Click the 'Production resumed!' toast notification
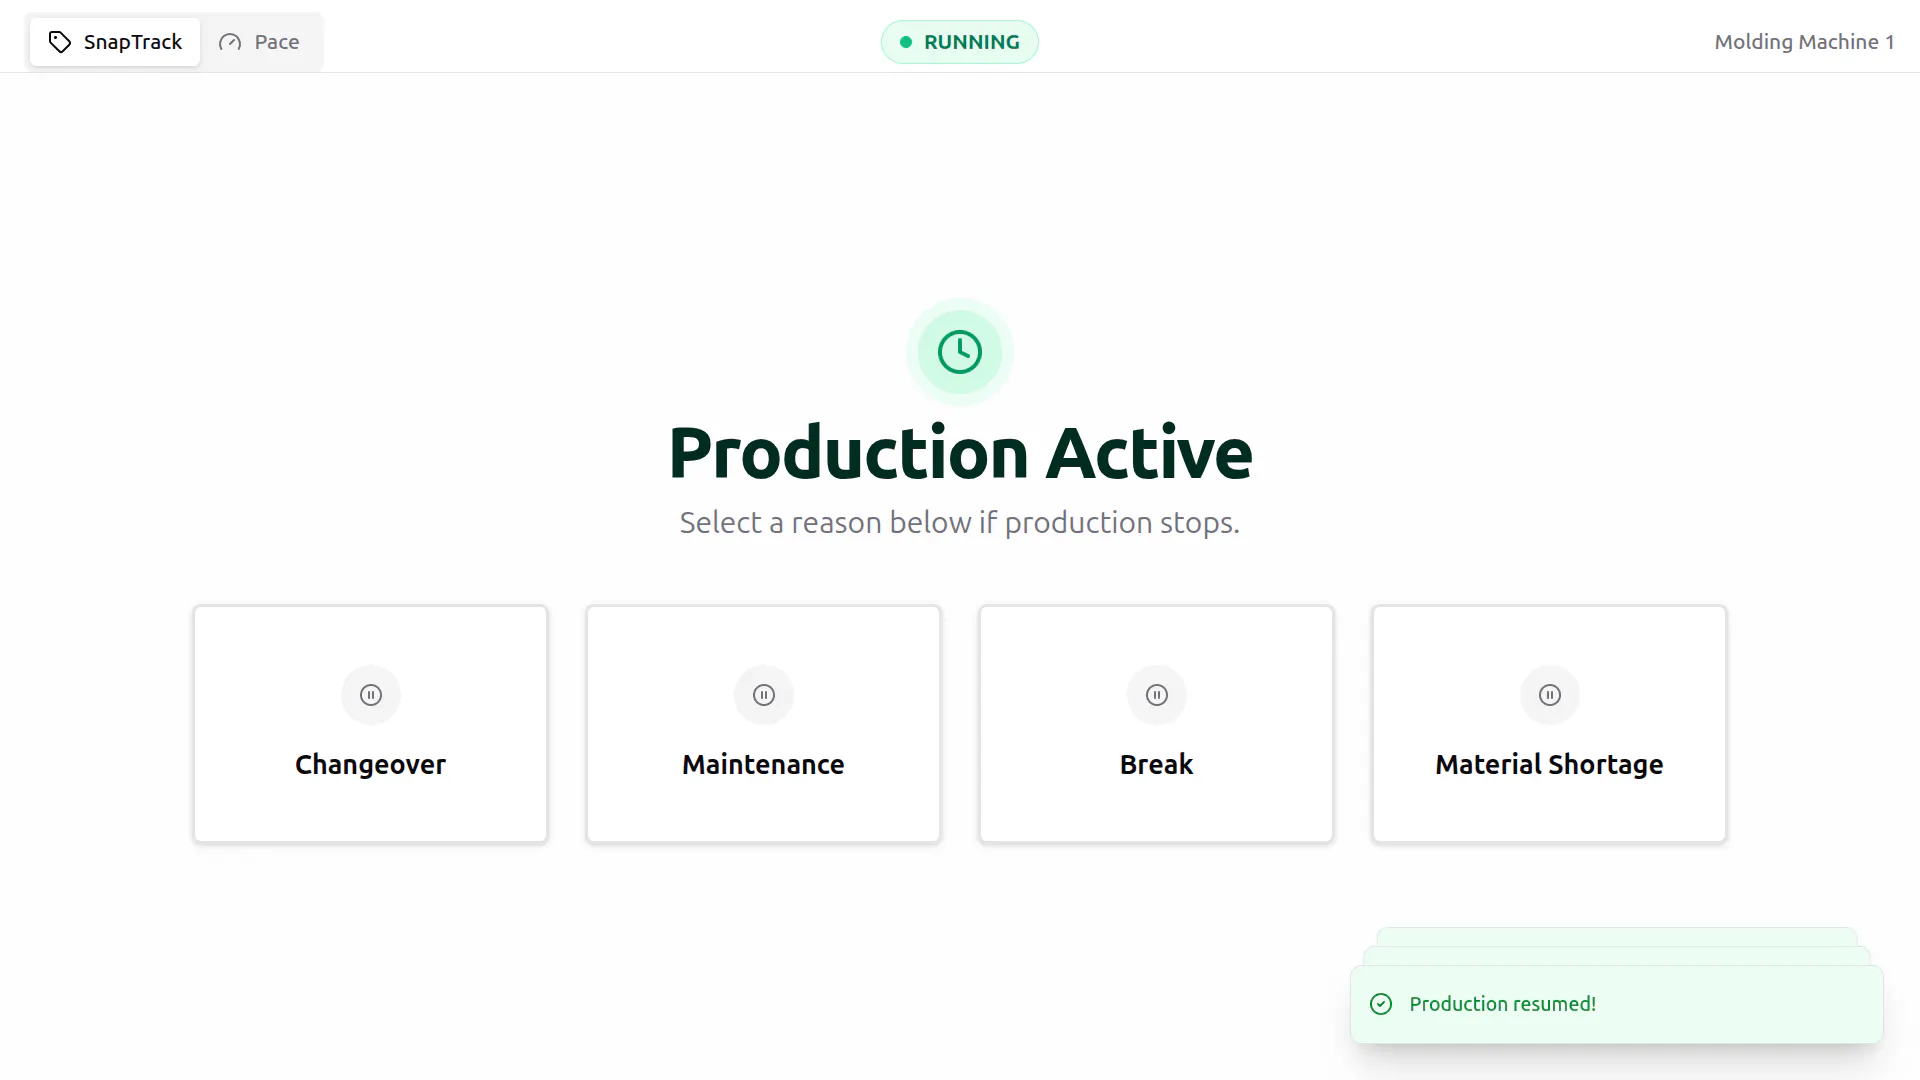Viewport: 1920px width, 1080px height. (x=1617, y=1004)
